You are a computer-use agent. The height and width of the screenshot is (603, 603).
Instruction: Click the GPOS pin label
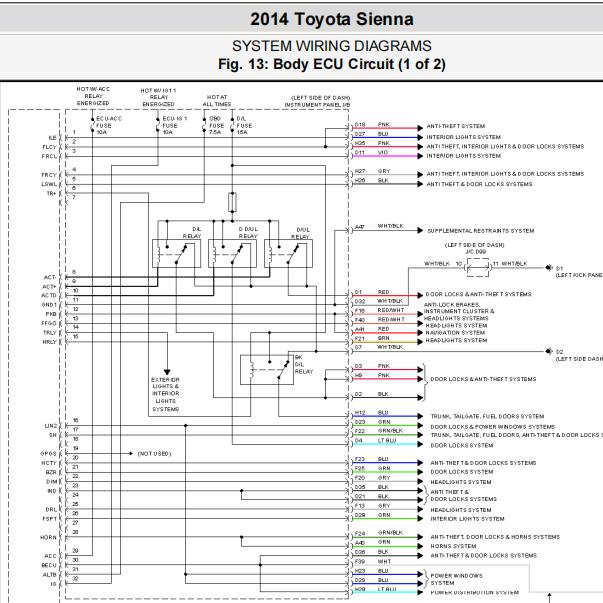pyautogui.click(x=48, y=454)
